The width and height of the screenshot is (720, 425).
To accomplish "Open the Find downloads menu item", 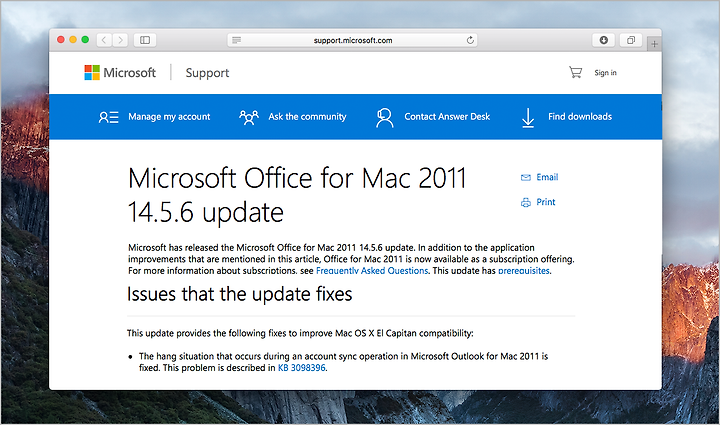I will click(579, 117).
